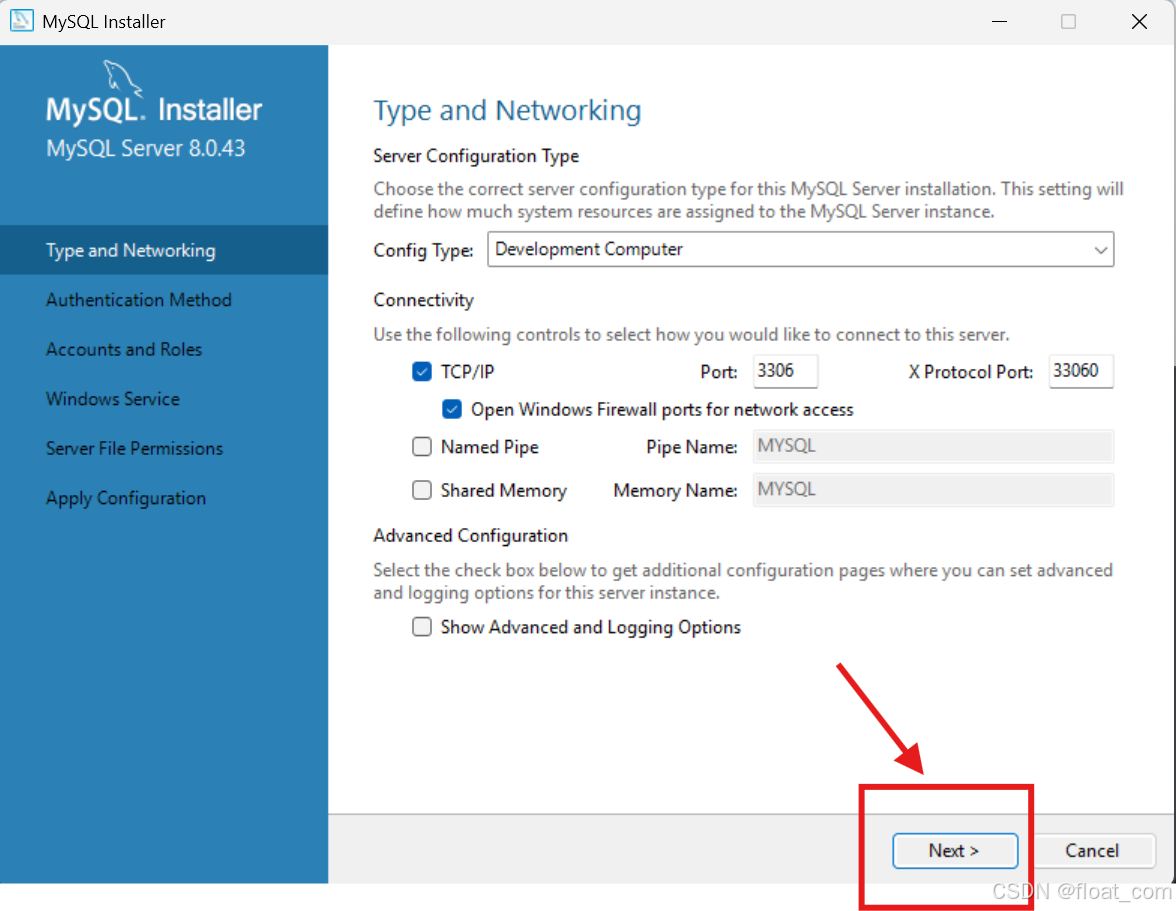Minimize the MySQL Installer window
This screenshot has height=911, width=1176.
click(999, 22)
